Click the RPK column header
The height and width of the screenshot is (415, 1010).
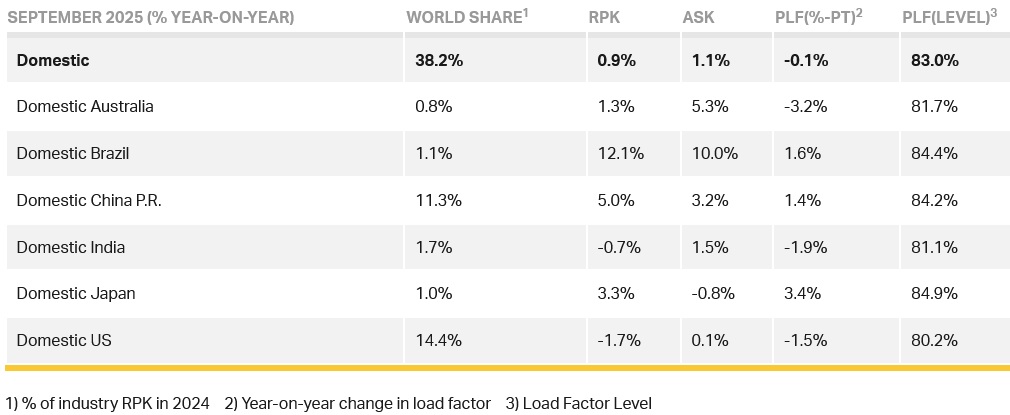pyautogui.click(x=604, y=18)
